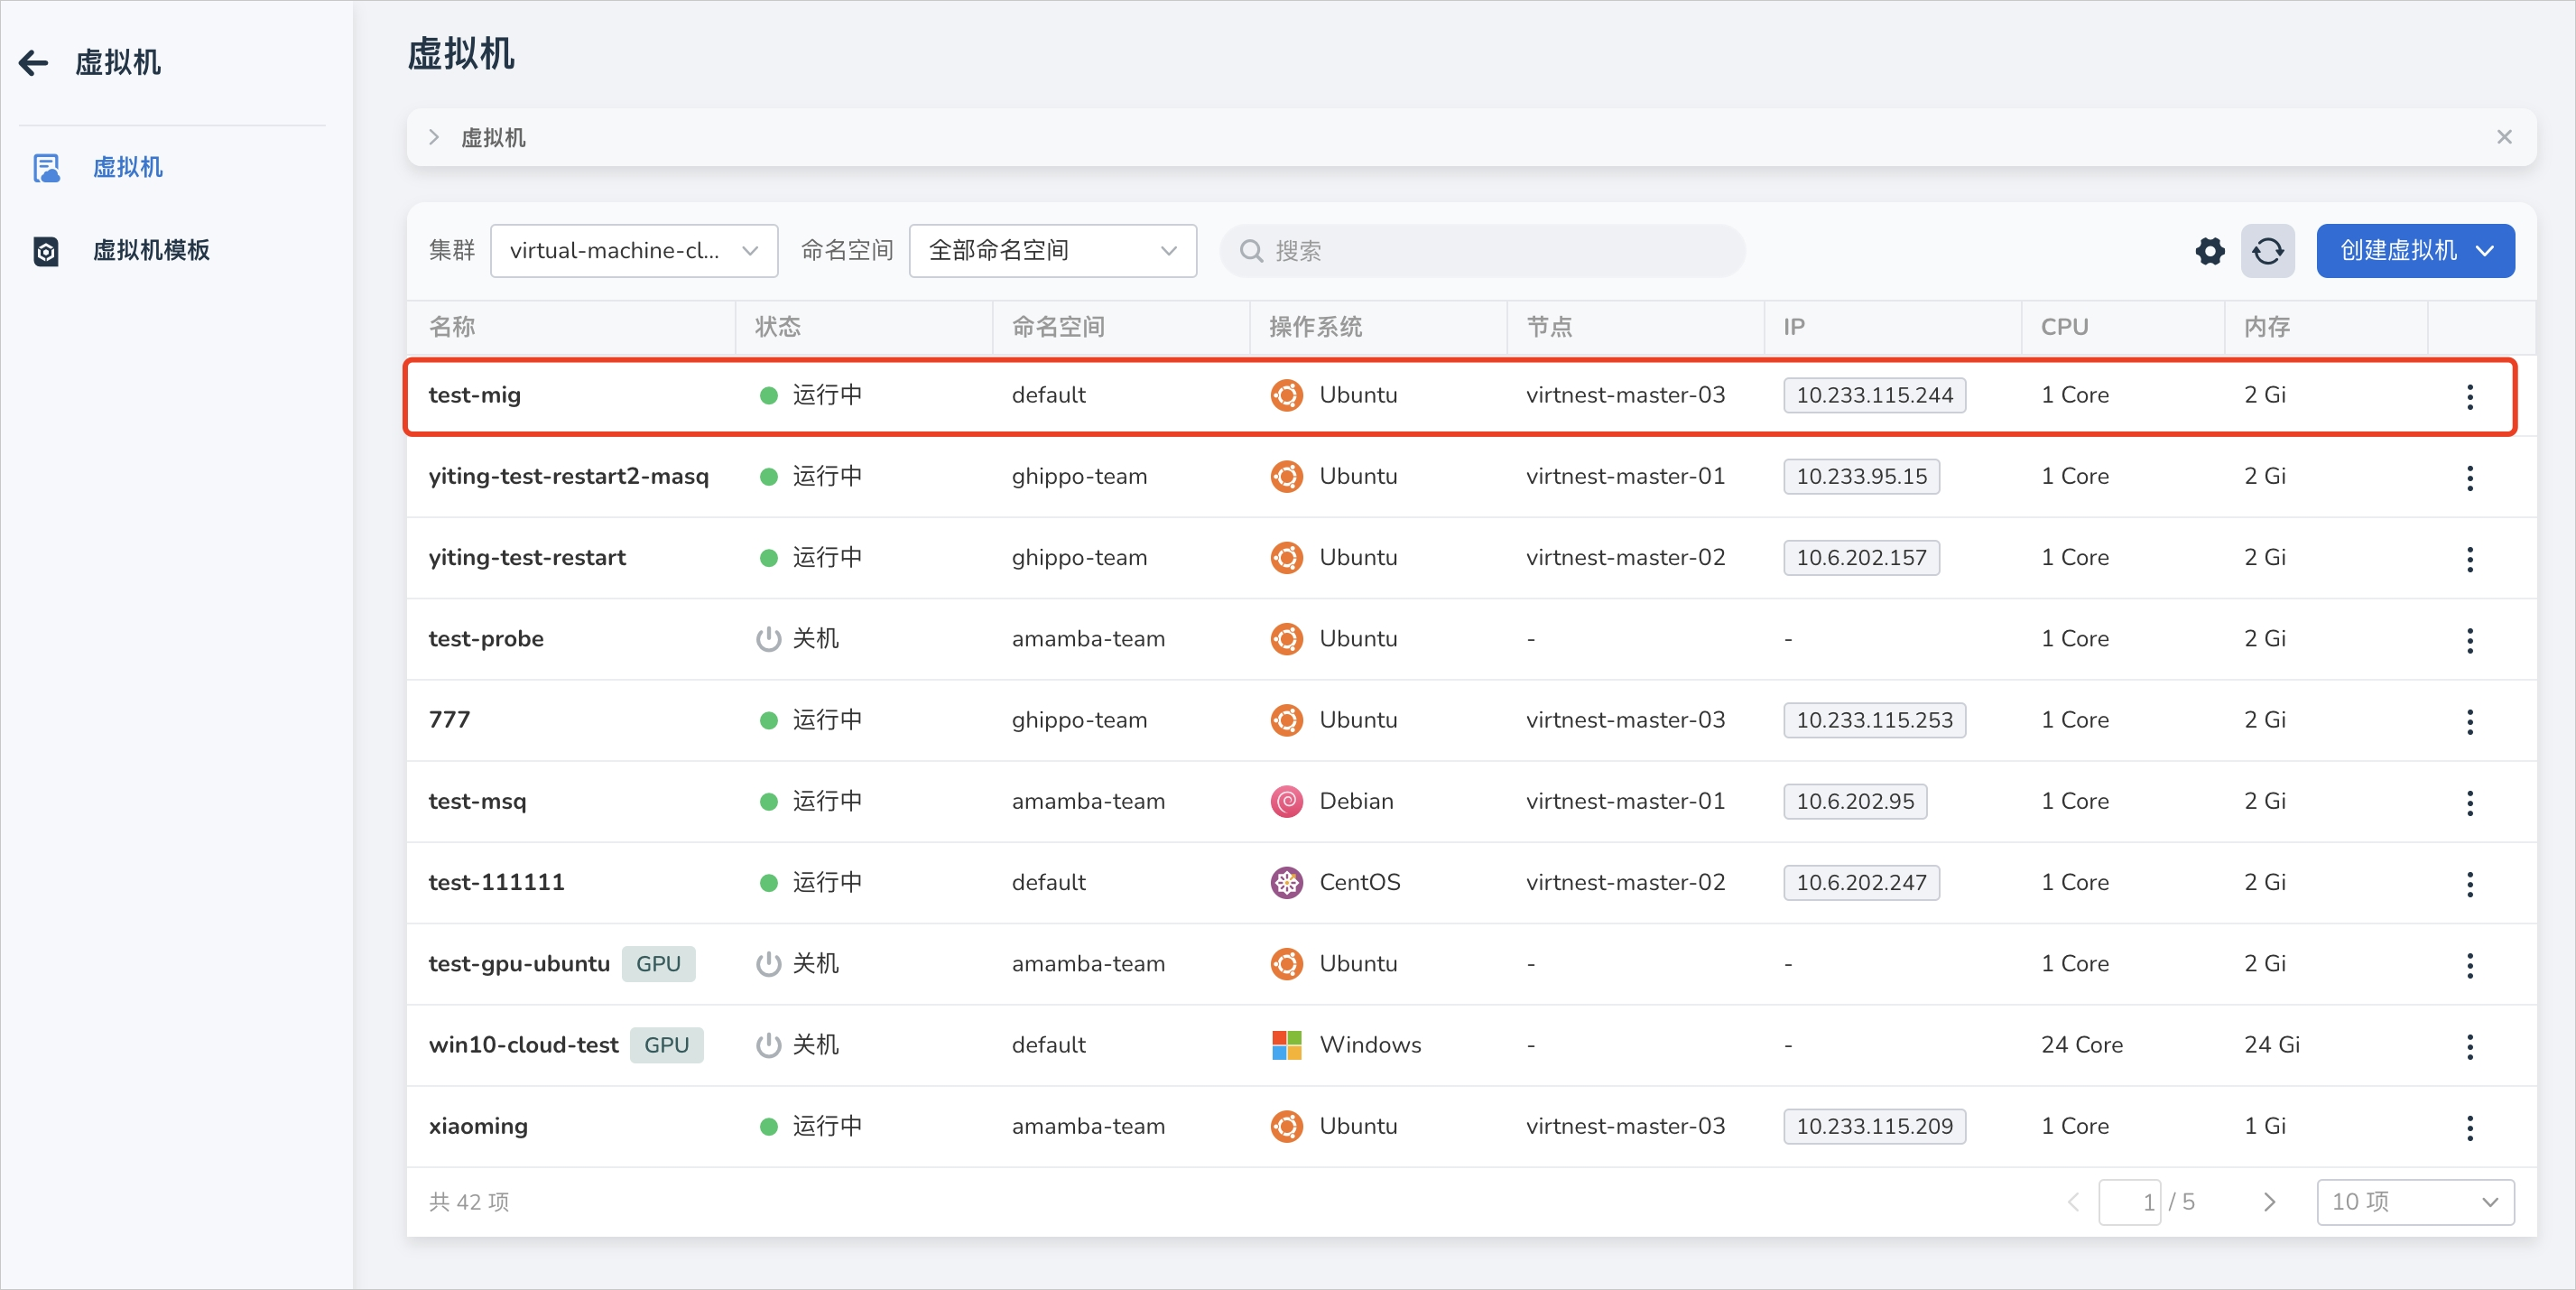Open the 10 项 page size dropdown

2415,1202
